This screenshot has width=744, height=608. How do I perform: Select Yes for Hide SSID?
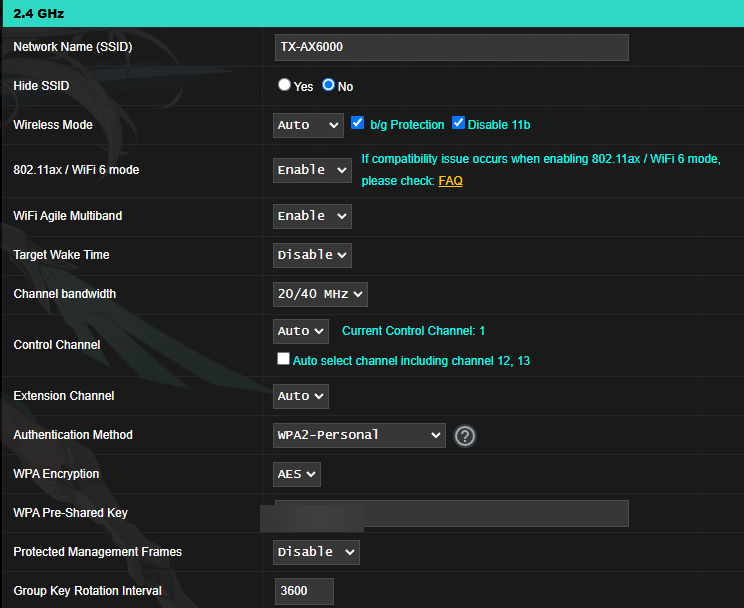coord(285,86)
